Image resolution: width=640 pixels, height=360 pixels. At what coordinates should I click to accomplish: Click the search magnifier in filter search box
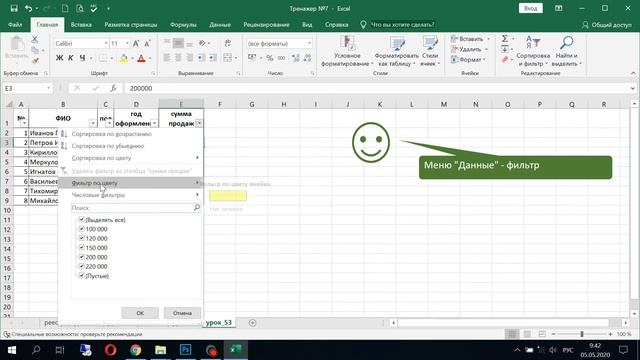197,208
